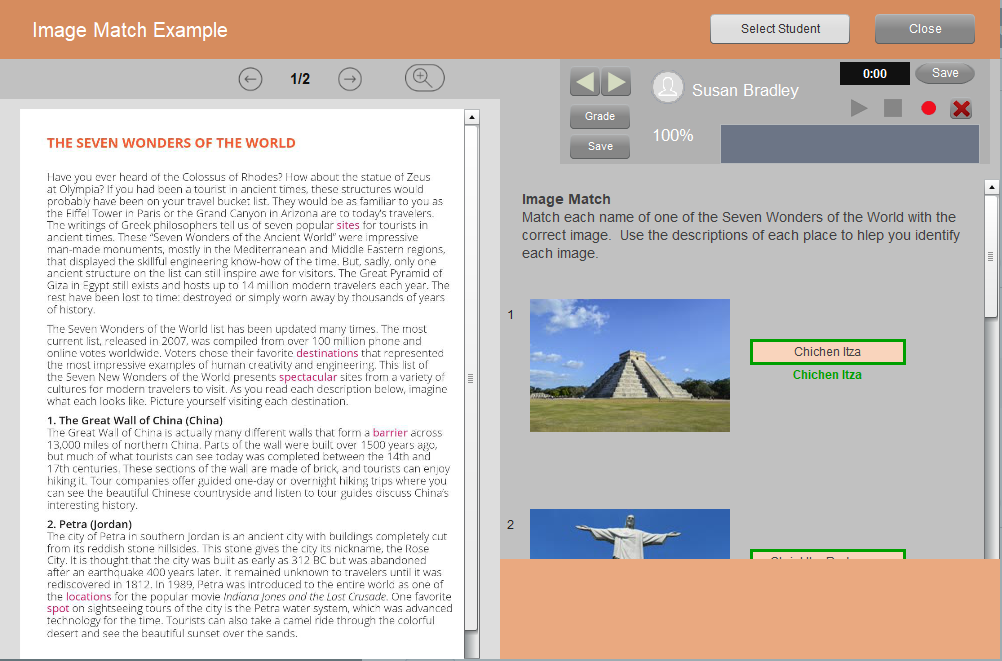The image size is (1002, 661).
Task: Click the Christ the Redeemer statue image
Action: click(x=629, y=534)
